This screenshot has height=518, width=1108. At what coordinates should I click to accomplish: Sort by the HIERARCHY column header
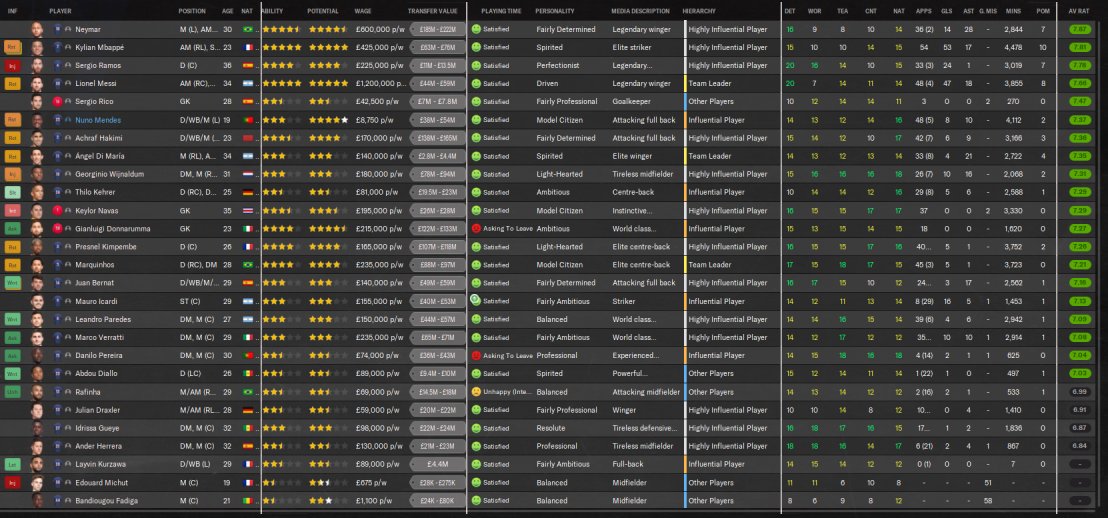click(699, 11)
